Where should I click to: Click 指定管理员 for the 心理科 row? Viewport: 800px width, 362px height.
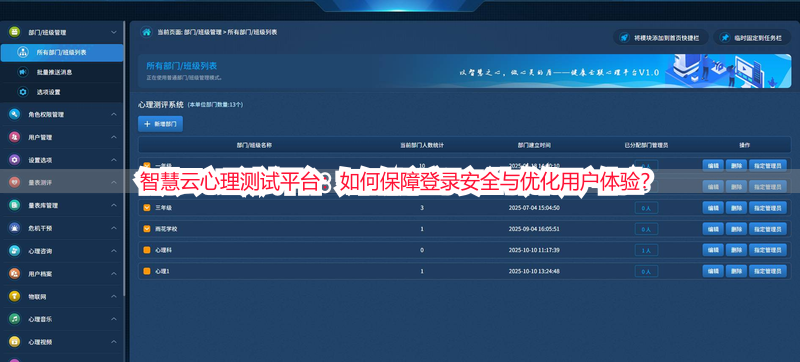coord(768,250)
